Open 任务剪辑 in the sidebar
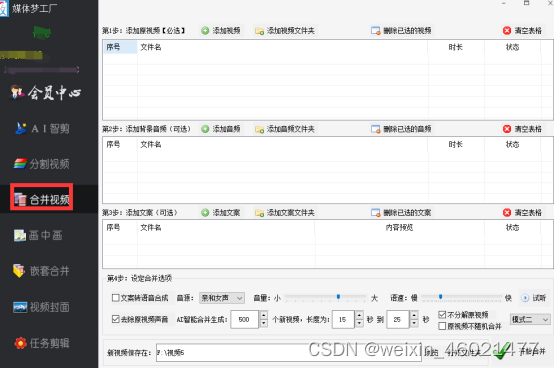The width and height of the screenshot is (554, 368). pos(42,343)
